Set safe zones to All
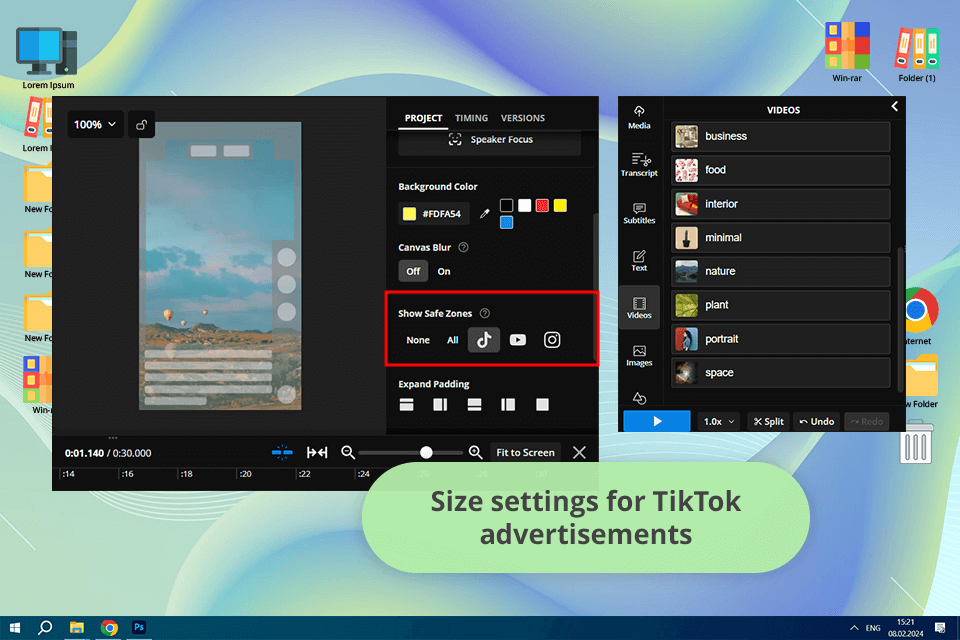The width and height of the screenshot is (960, 640). click(452, 341)
